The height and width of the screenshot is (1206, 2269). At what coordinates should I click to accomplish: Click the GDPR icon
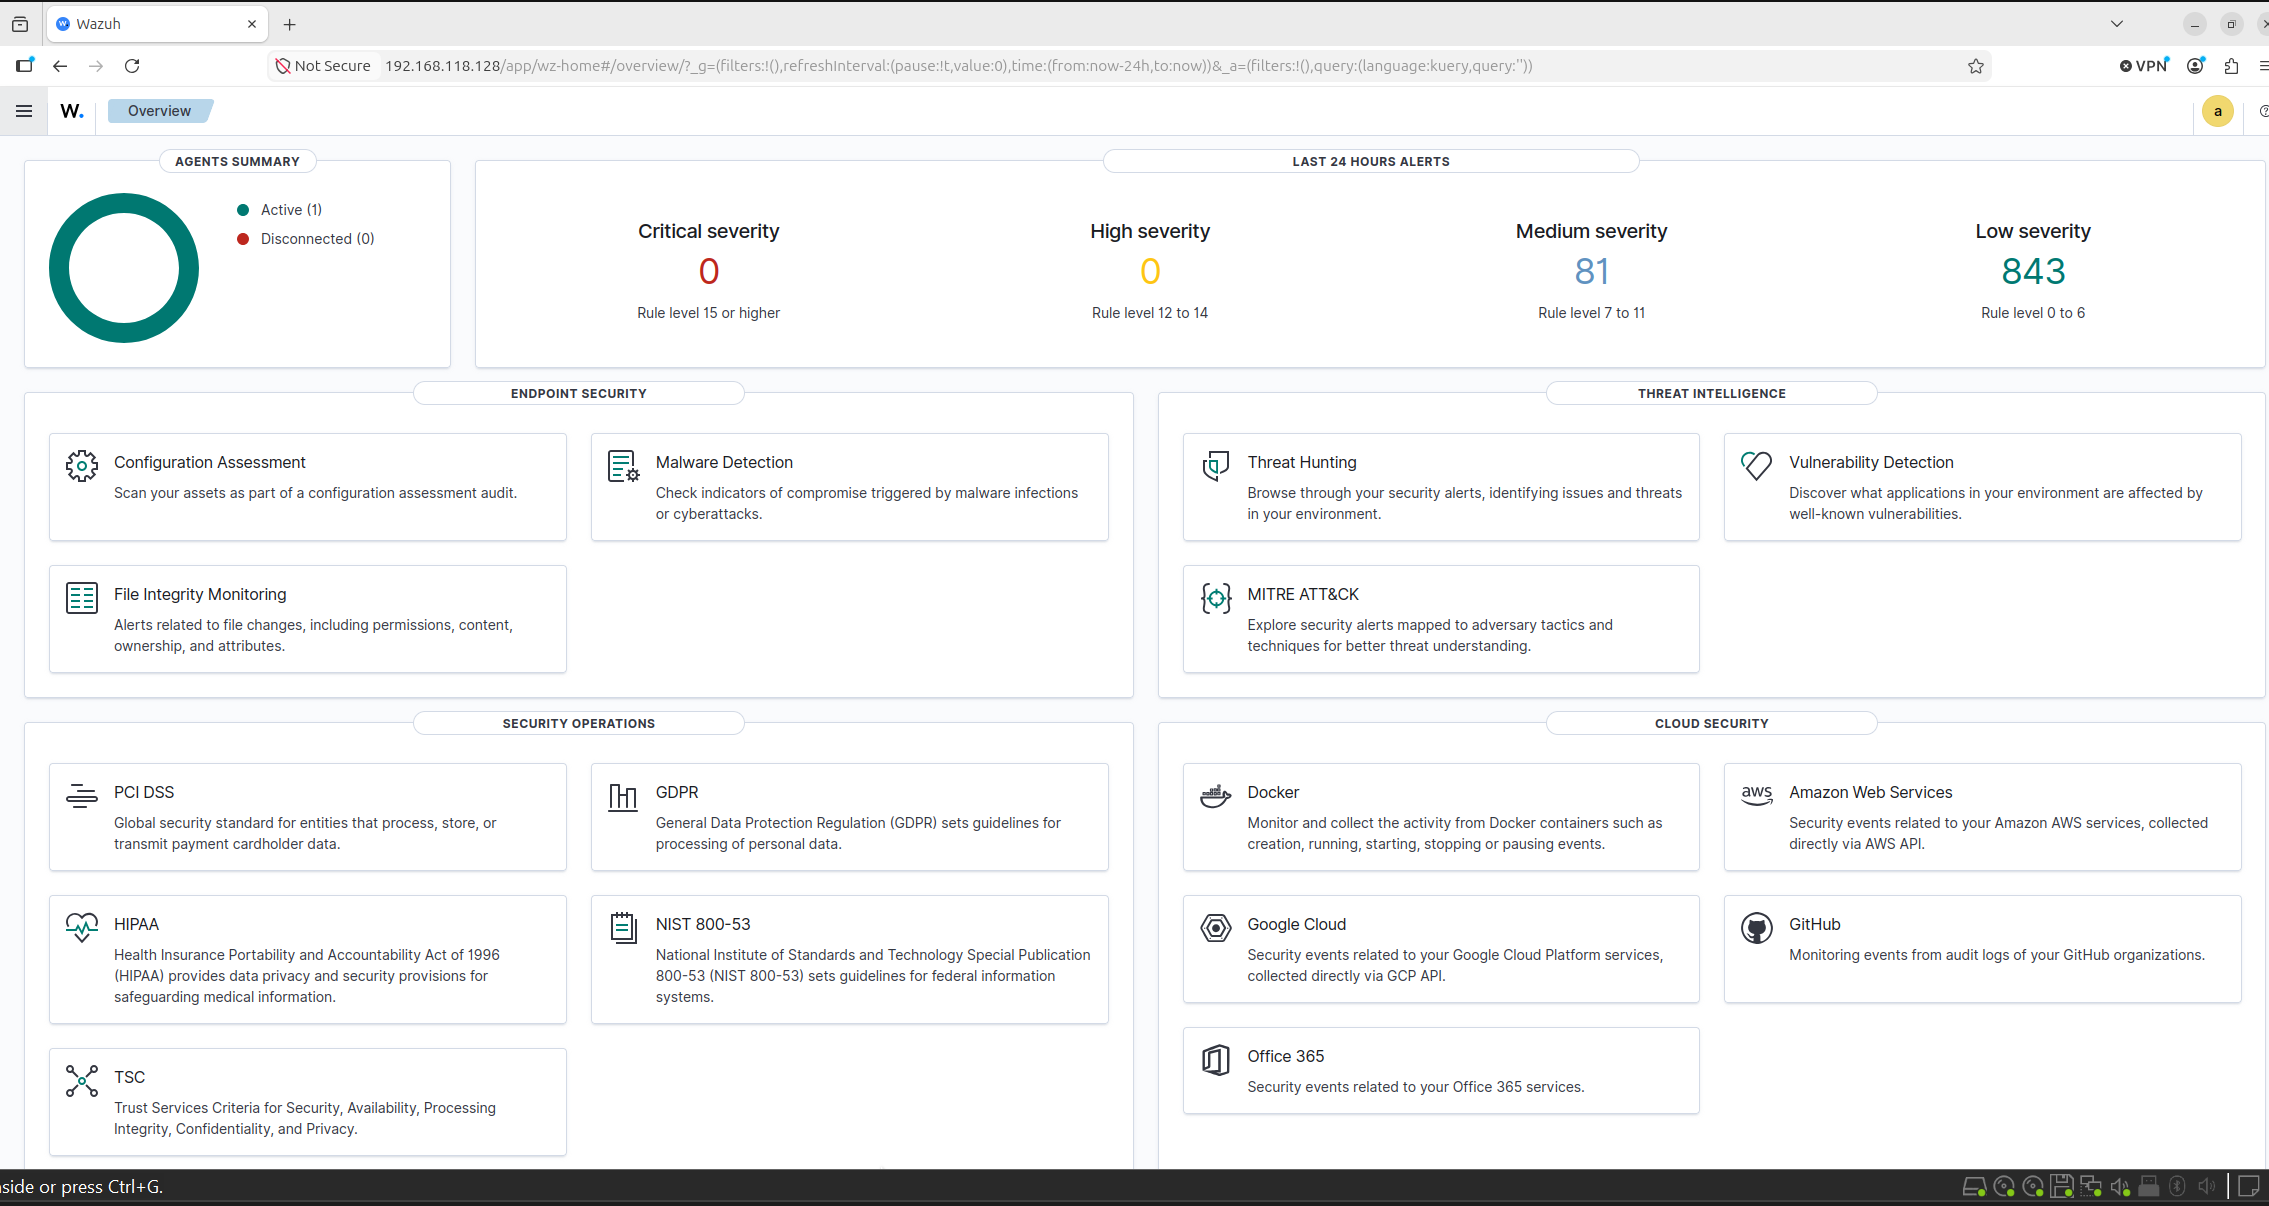tap(623, 796)
